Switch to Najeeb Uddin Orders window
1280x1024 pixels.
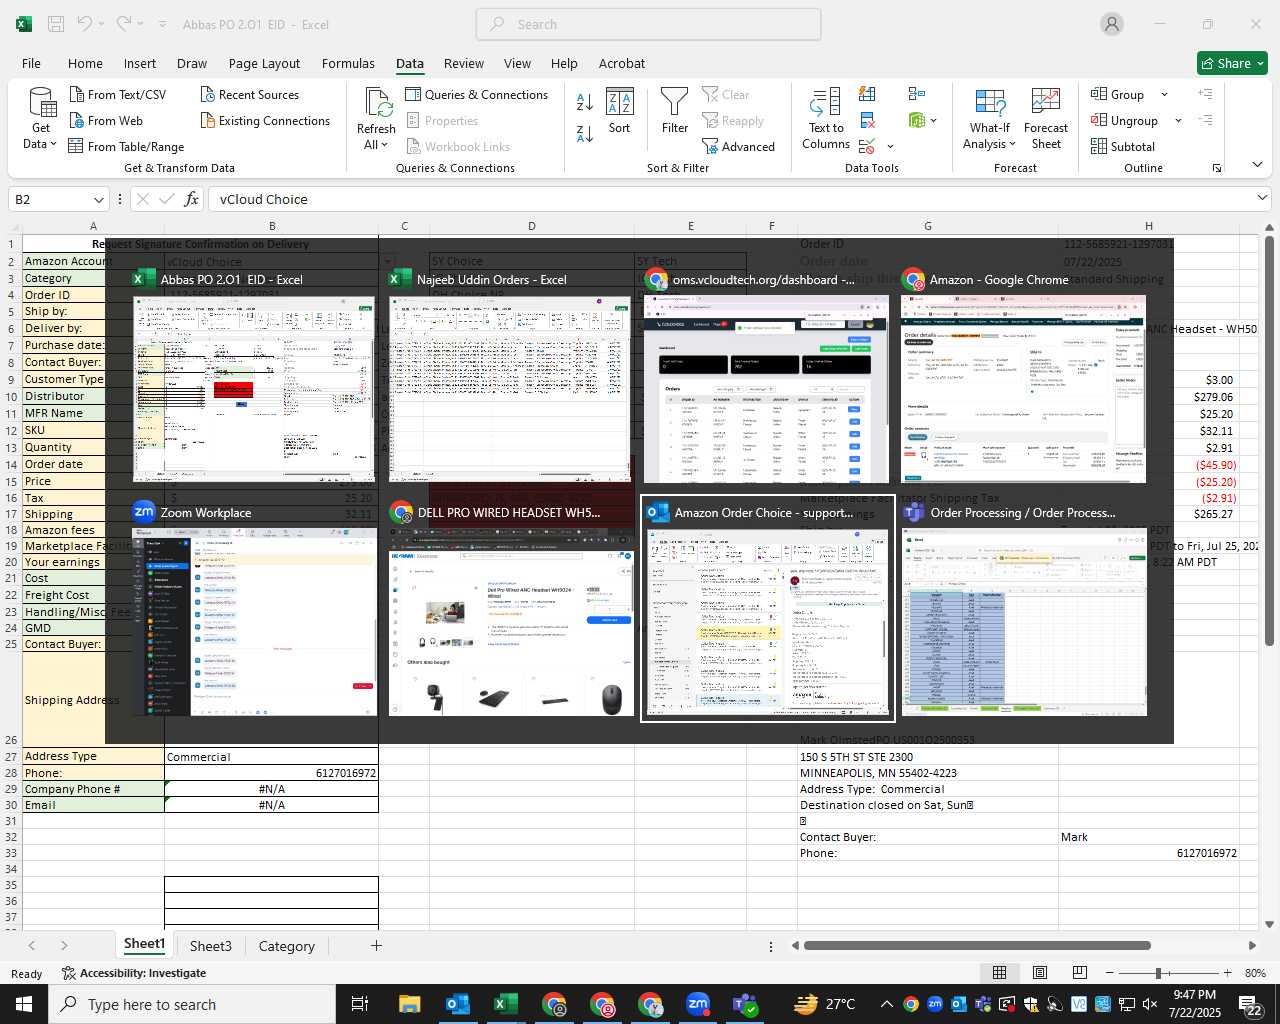click(511, 376)
